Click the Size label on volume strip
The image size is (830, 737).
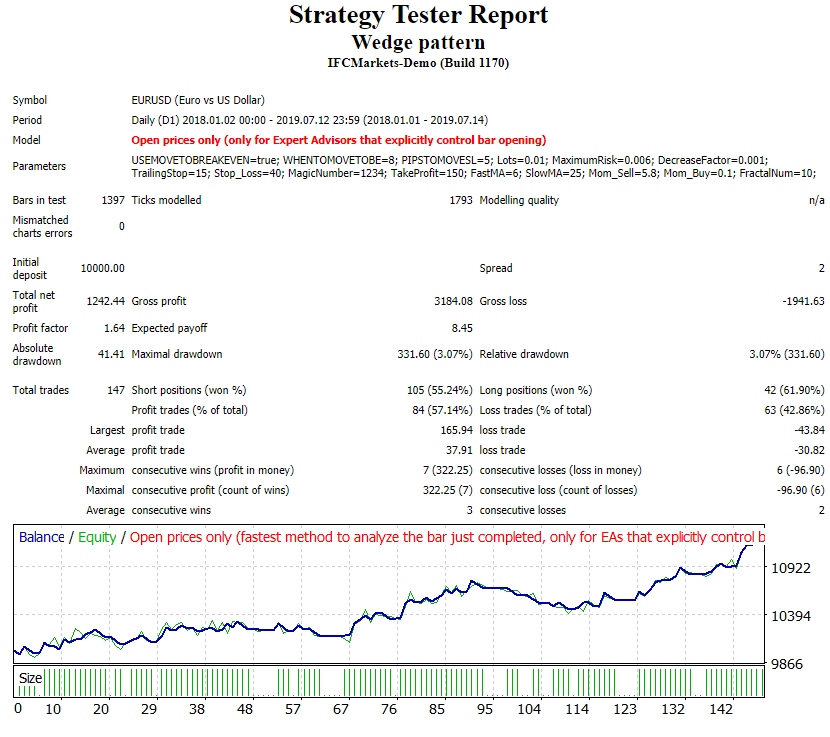[x=31, y=678]
